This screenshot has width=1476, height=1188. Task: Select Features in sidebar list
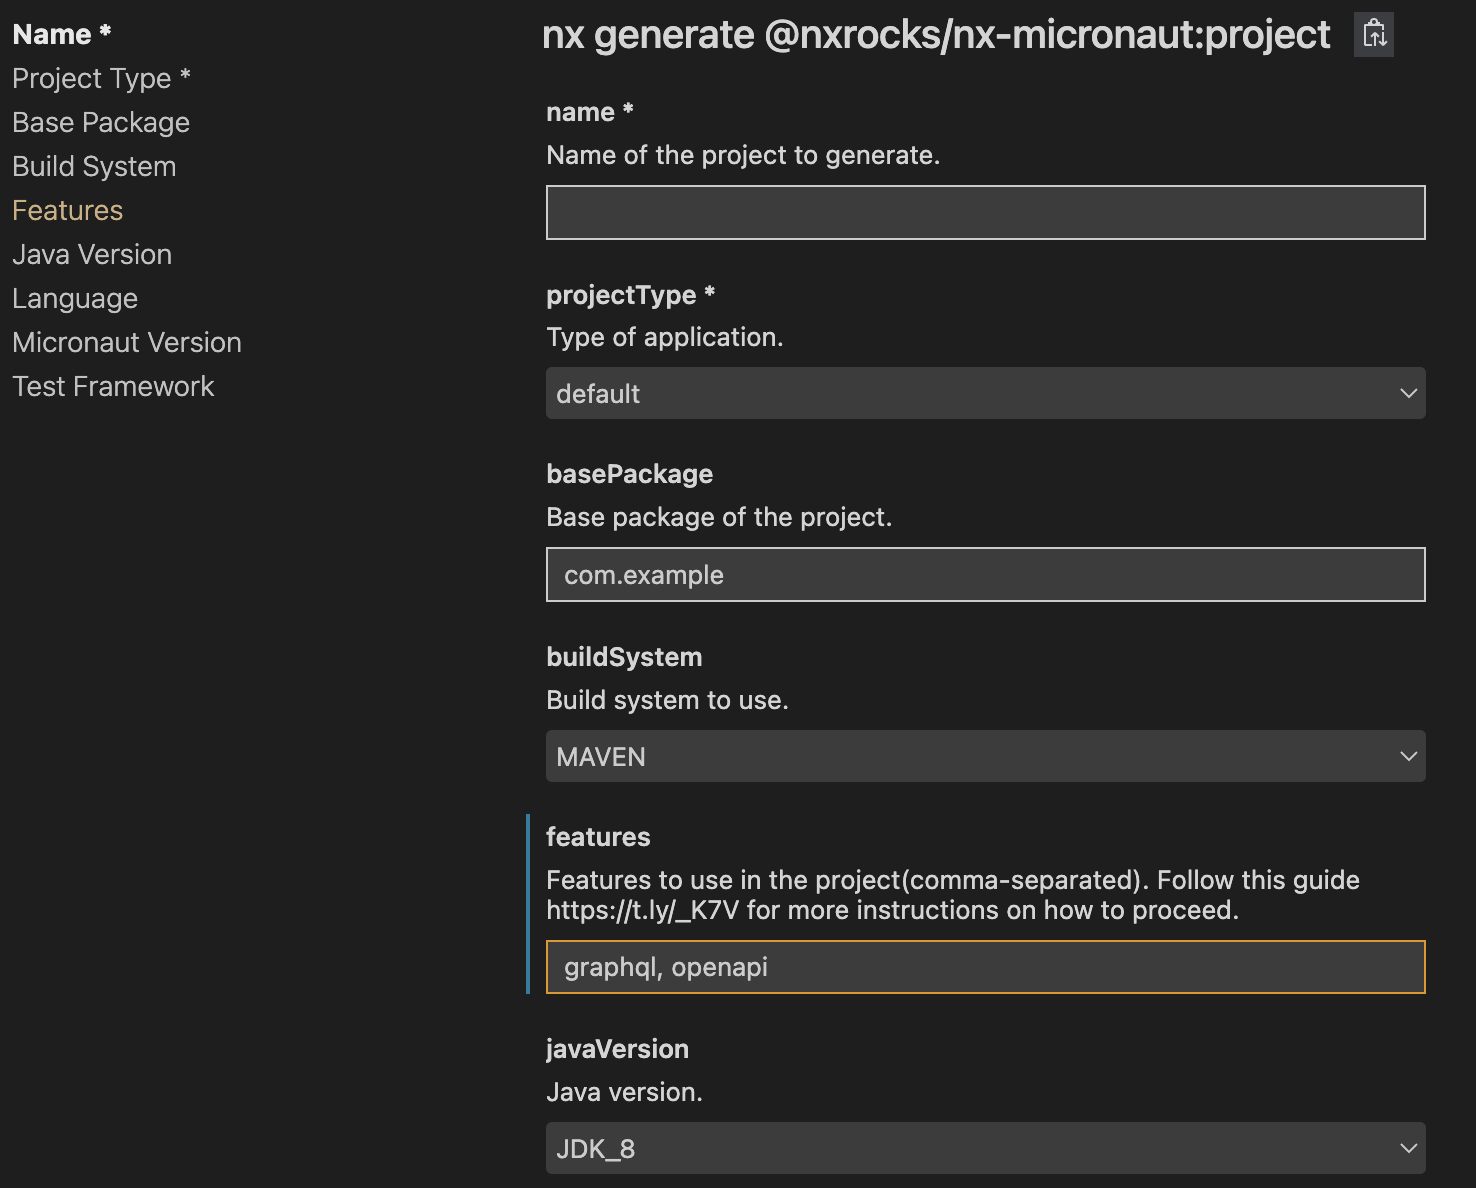(x=68, y=211)
